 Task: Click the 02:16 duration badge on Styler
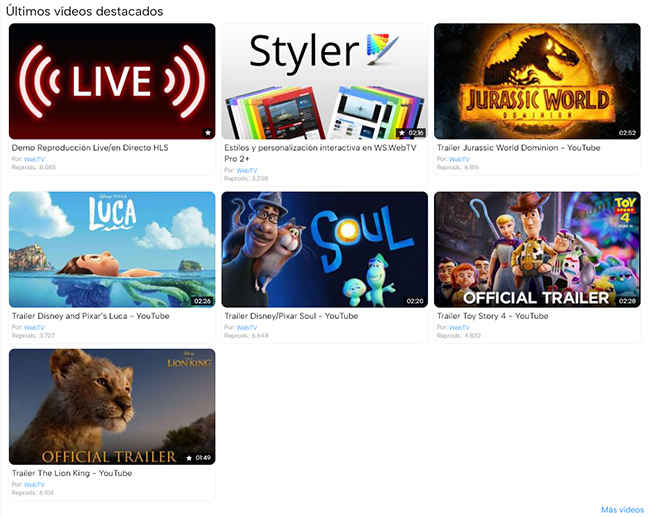click(x=416, y=133)
